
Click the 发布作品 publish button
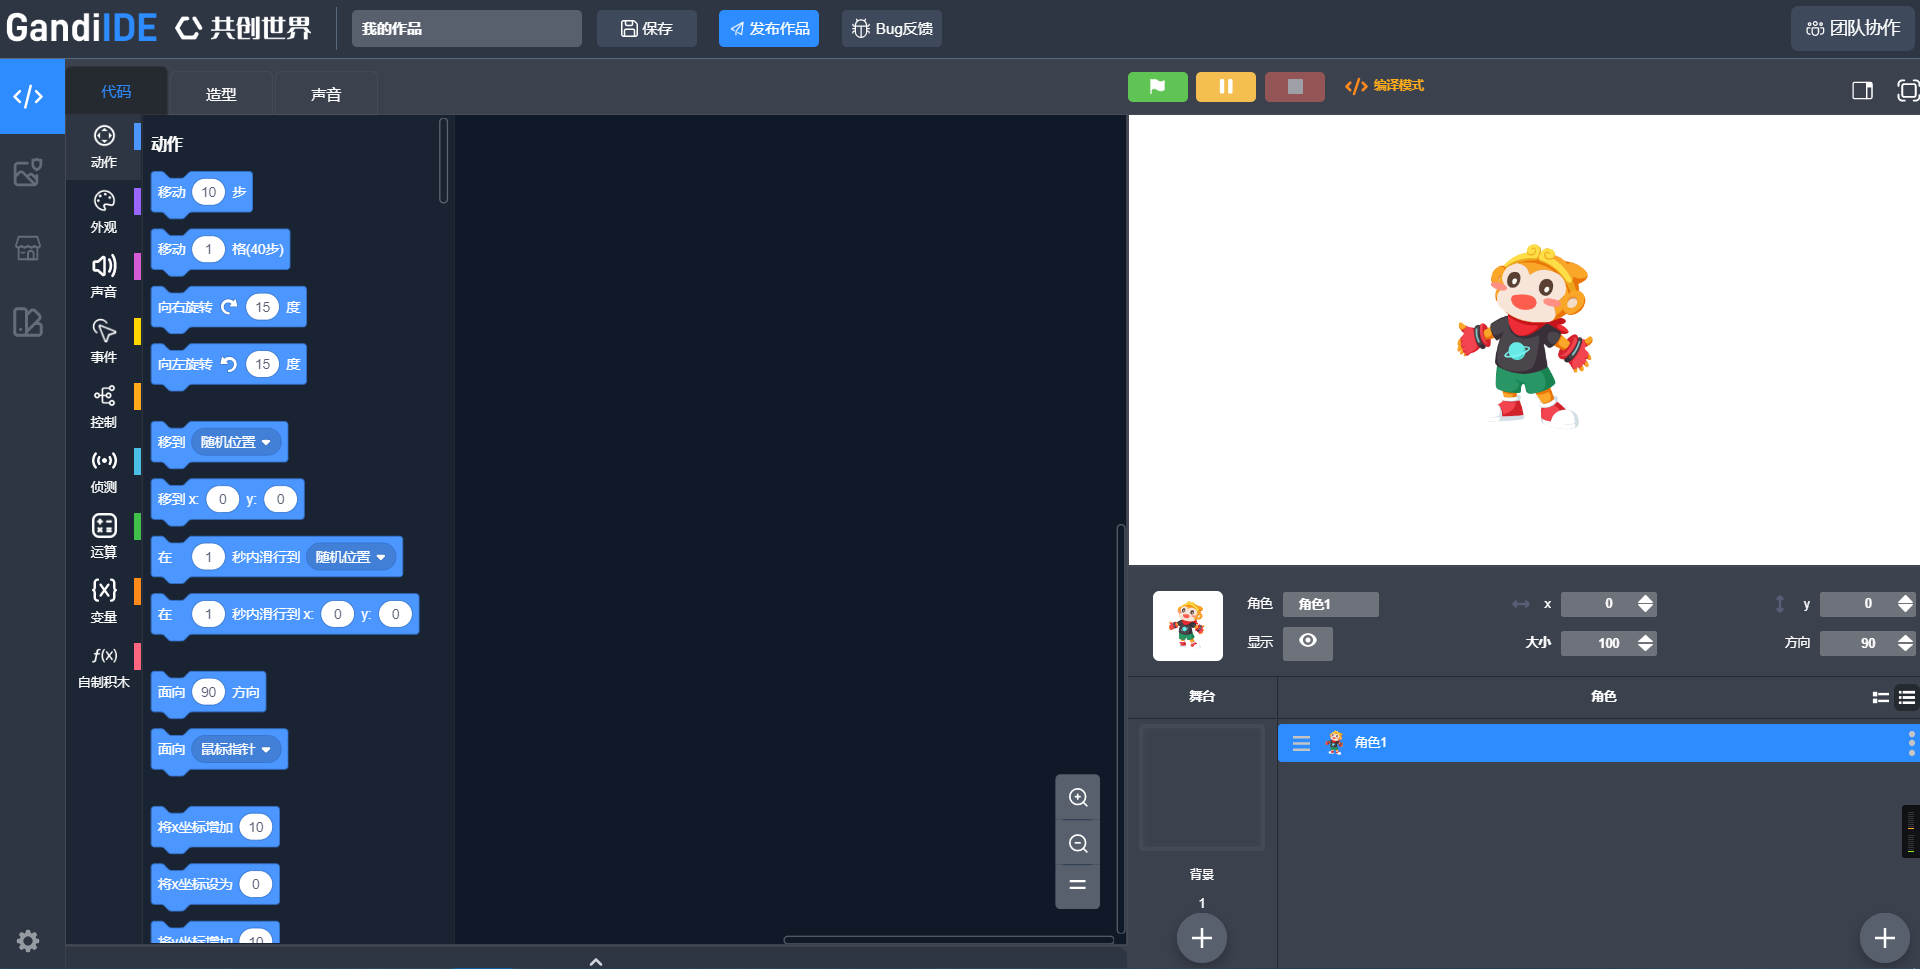[768, 29]
